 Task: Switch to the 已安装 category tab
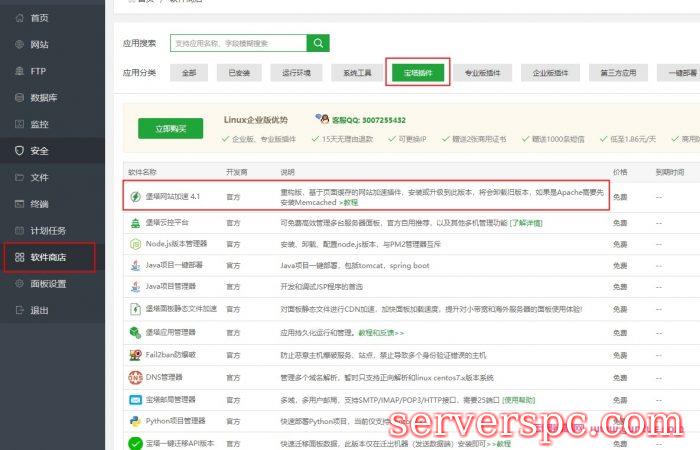pyautogui.click(x=239, y=73)
